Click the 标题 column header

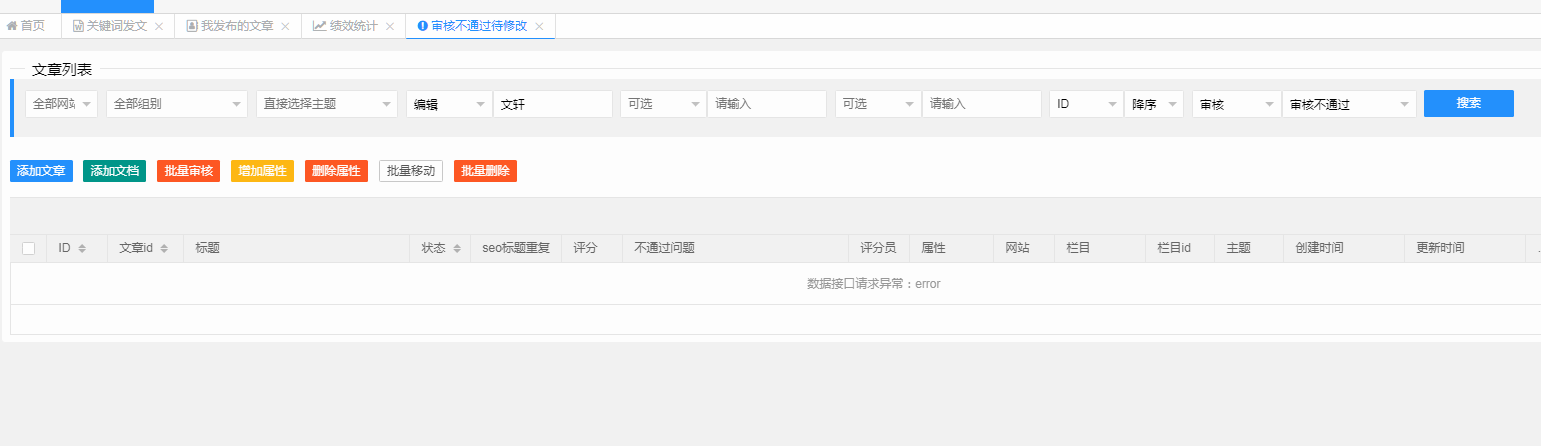[296, 248]
